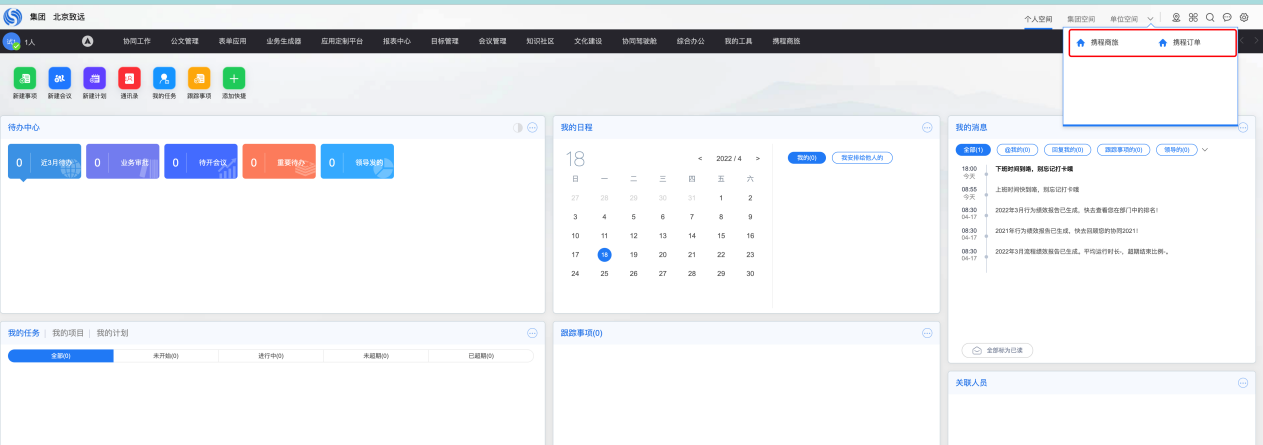This screenshot has width=1263, height=445.
Task: Toggle the 我的(0) schedule filter
Action: (x=806, y=158)
